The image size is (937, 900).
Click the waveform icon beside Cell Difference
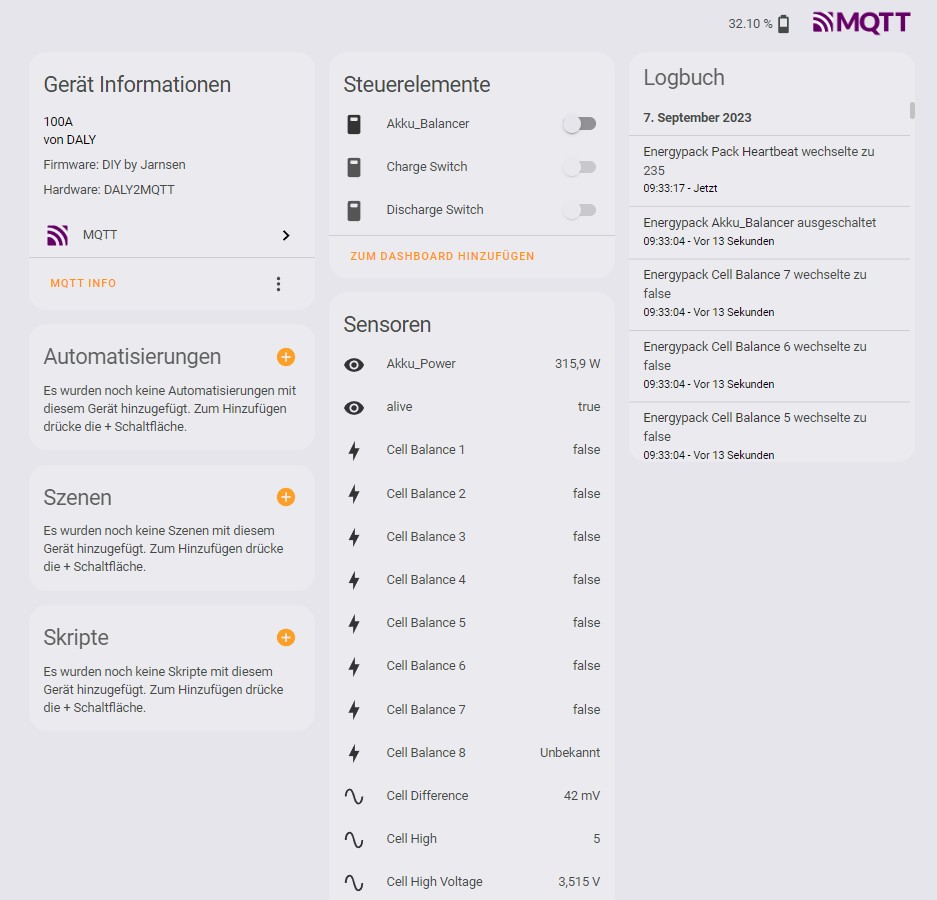click(x=354, y=796)
